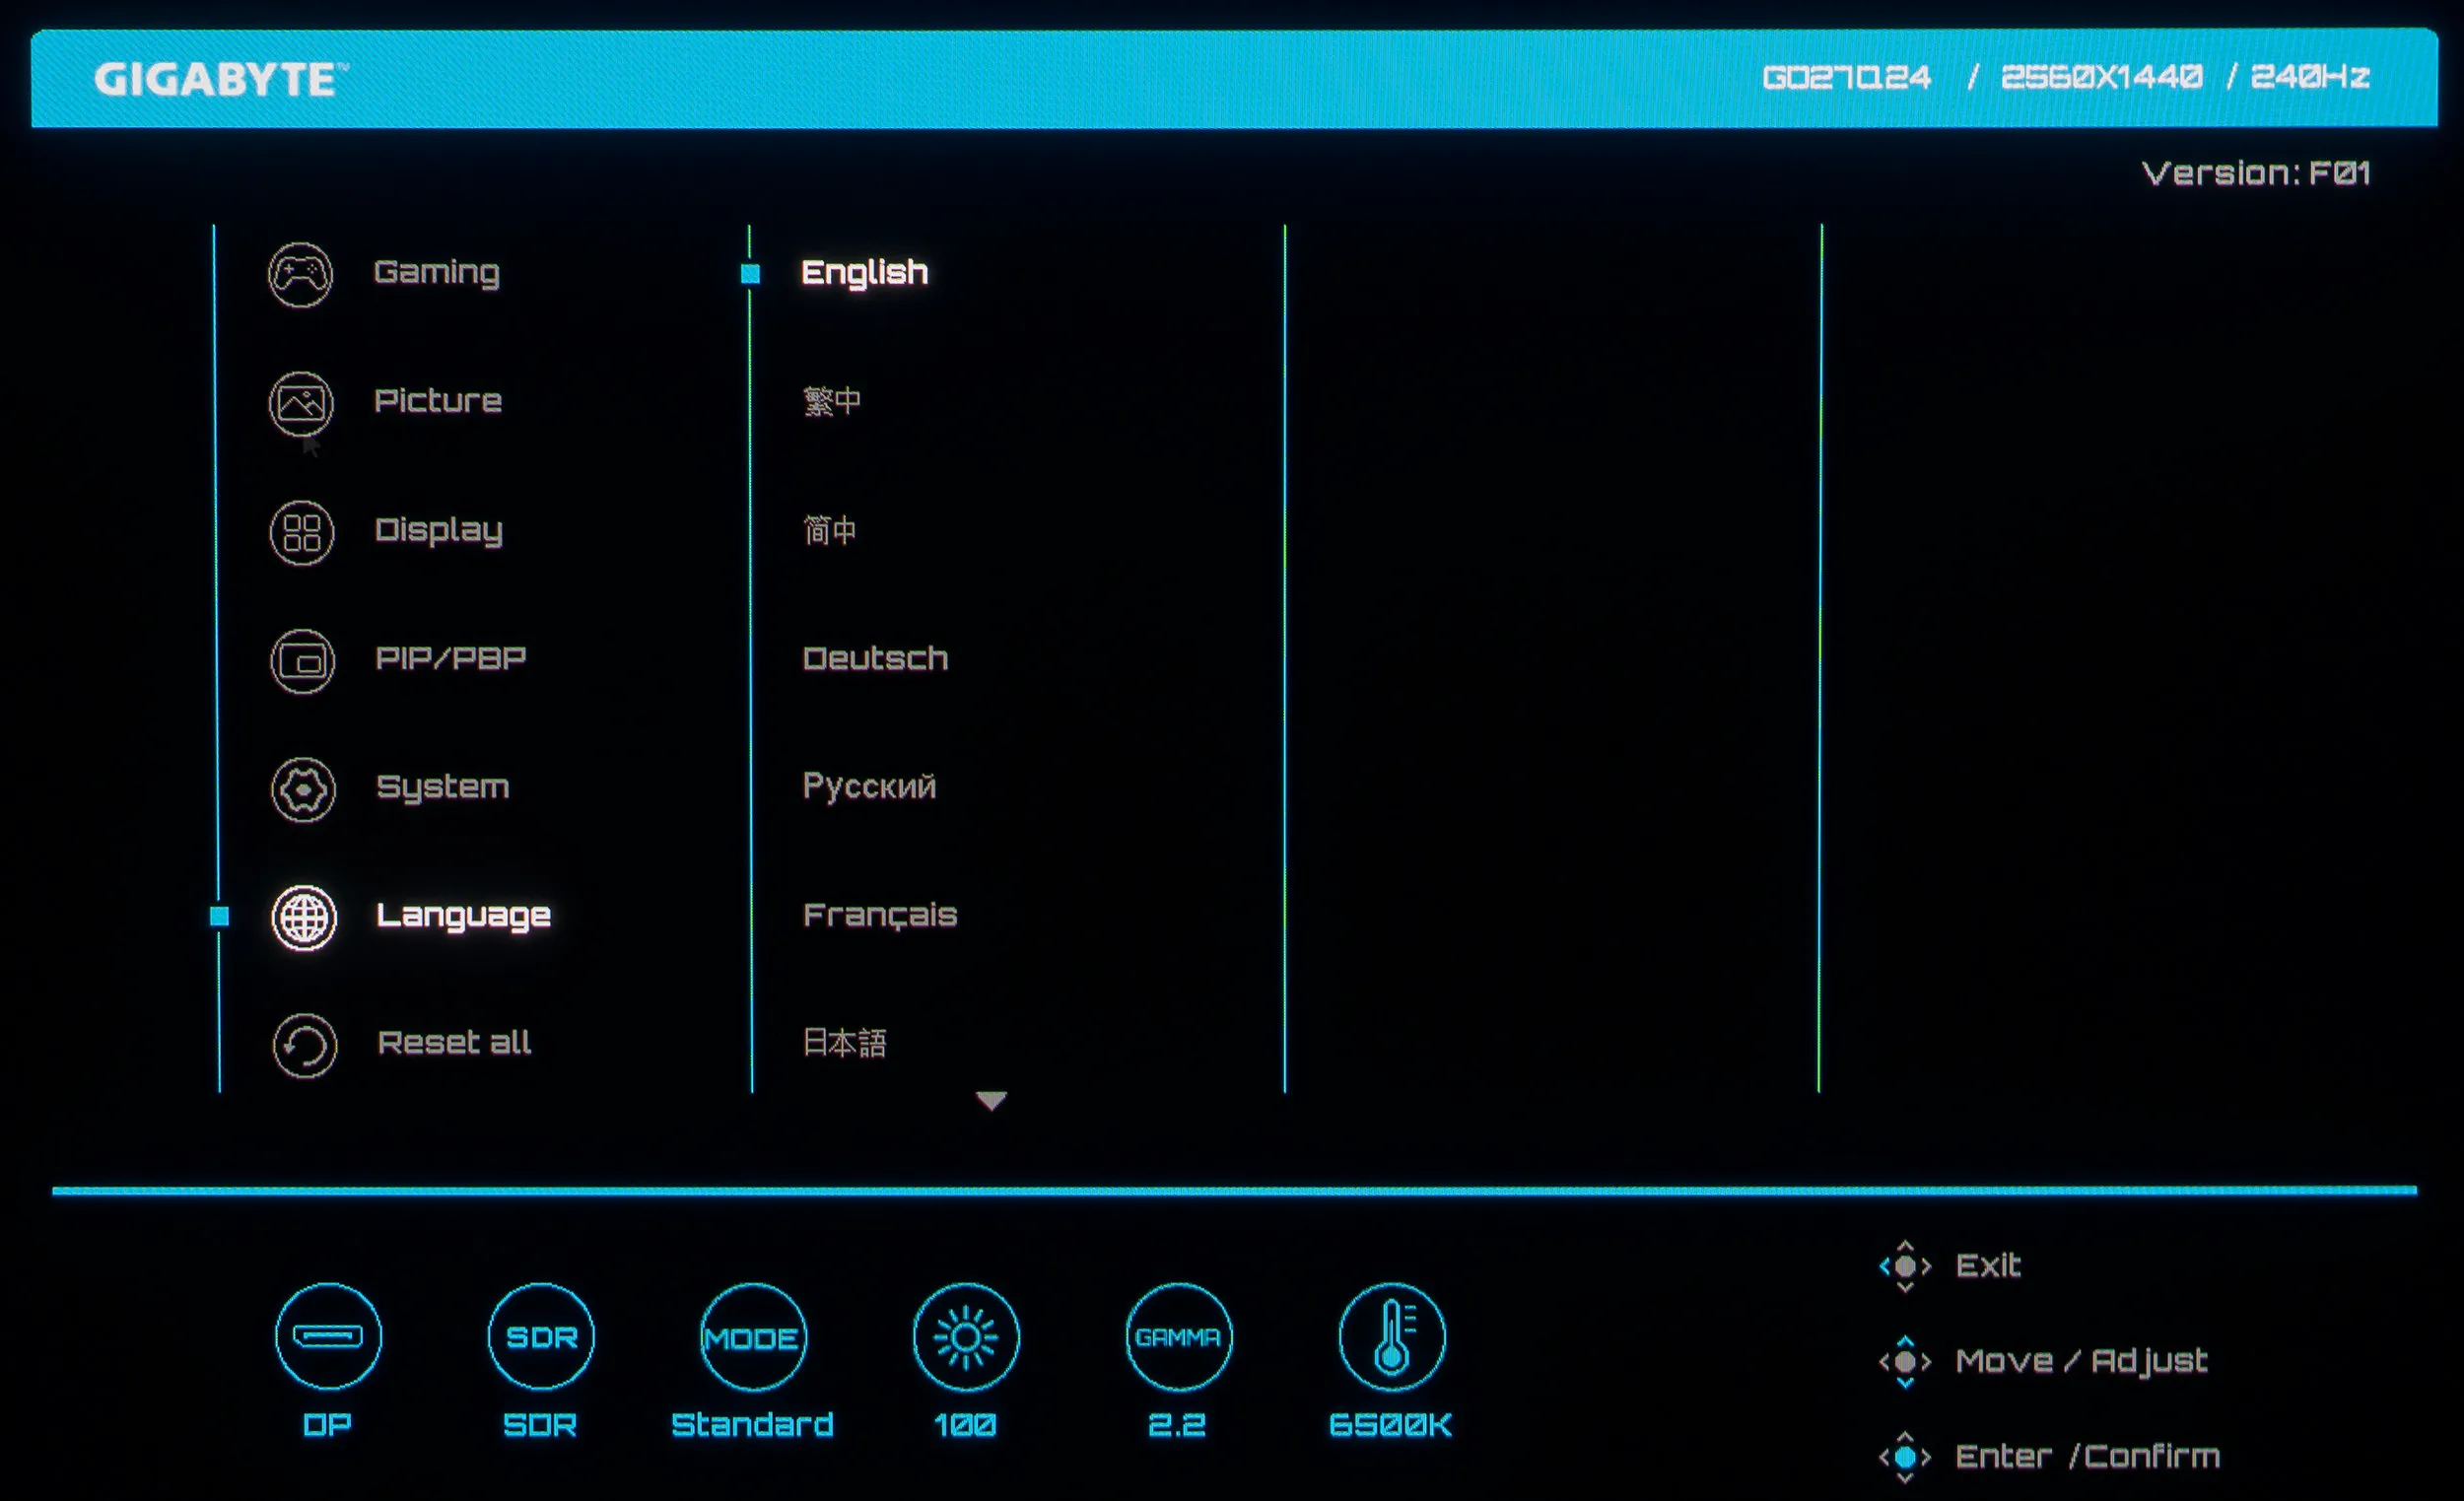Open the System gear icon
Image resolution: width=2464 pixels, height=1501 pixels.
click(x=303, y=789)
